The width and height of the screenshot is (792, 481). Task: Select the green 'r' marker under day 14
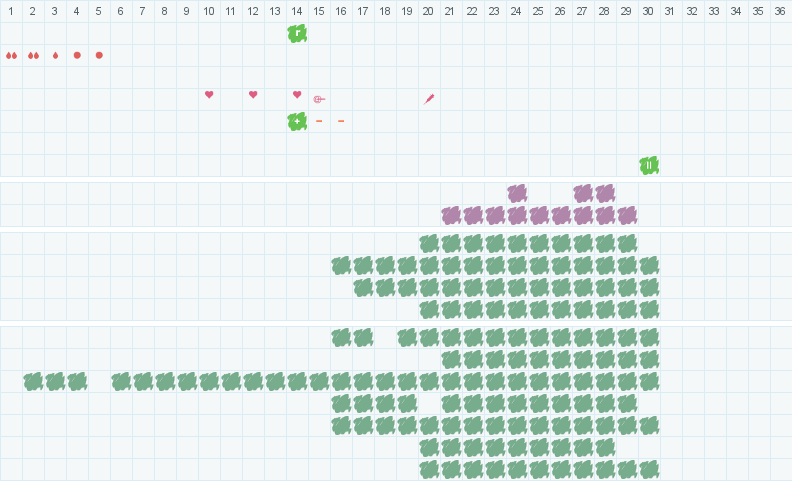(297, 33)
